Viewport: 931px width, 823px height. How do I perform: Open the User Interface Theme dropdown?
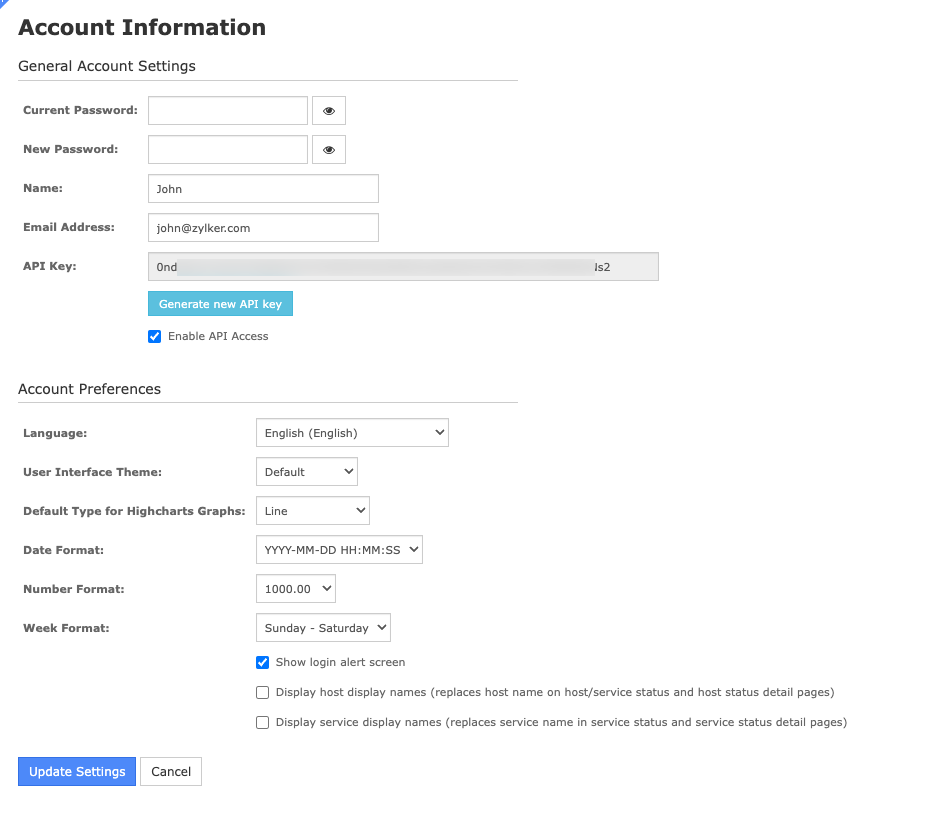tap(306, 472)
